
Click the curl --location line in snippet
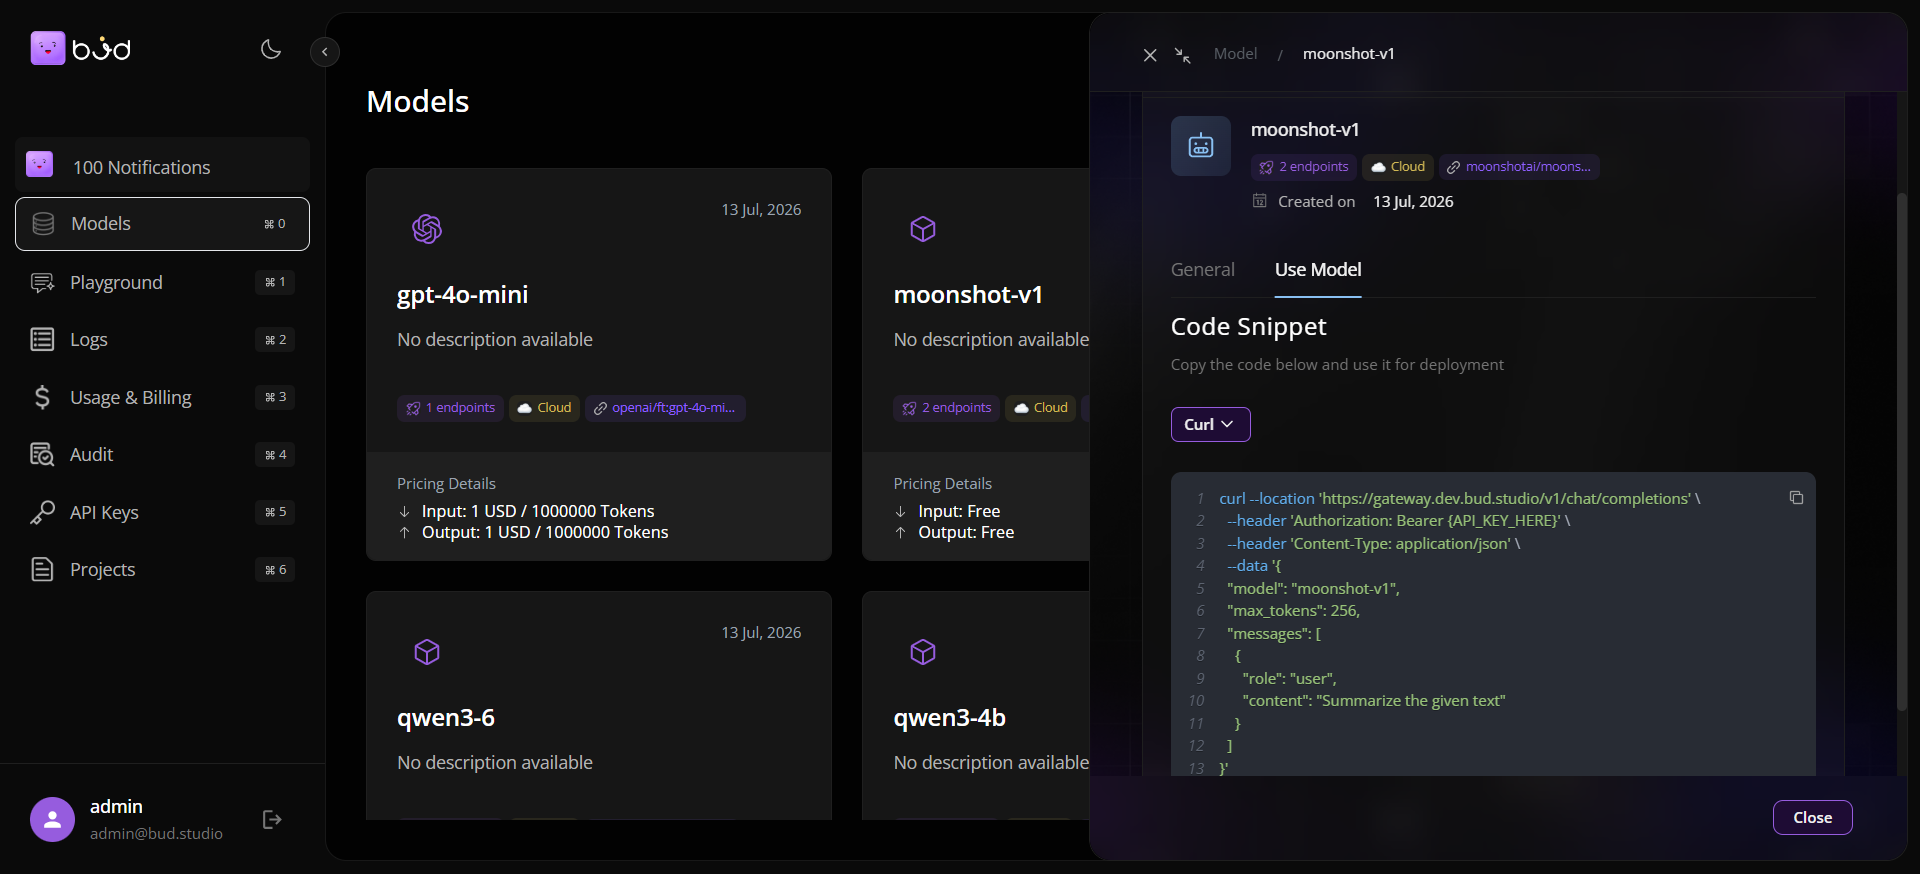(1459, 499)
